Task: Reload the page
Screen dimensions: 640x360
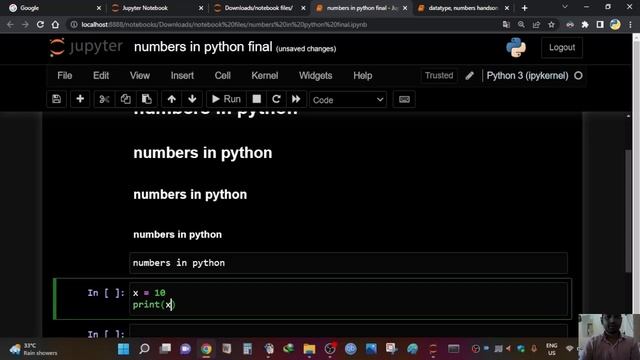Action: point(40,24)
